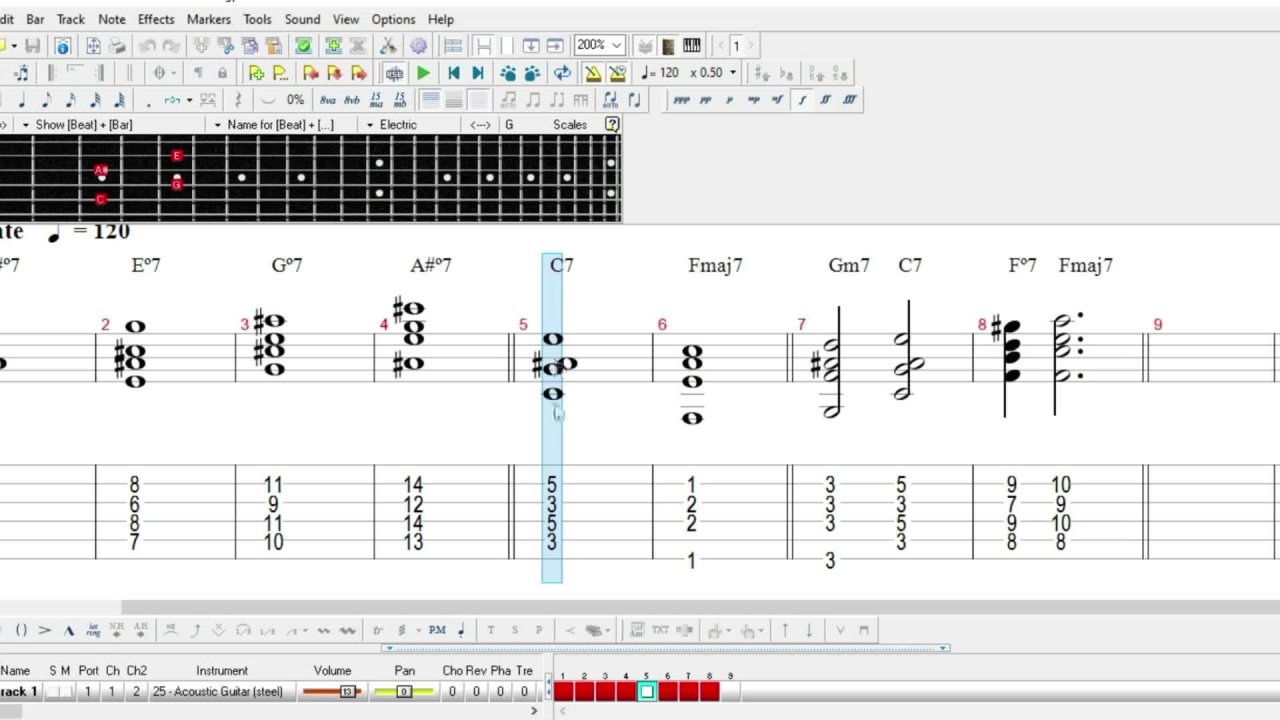Viewport: 1280px width, 720px height.
Task: Click the palm mute P.M. effect icon
Action: (437, 630)
